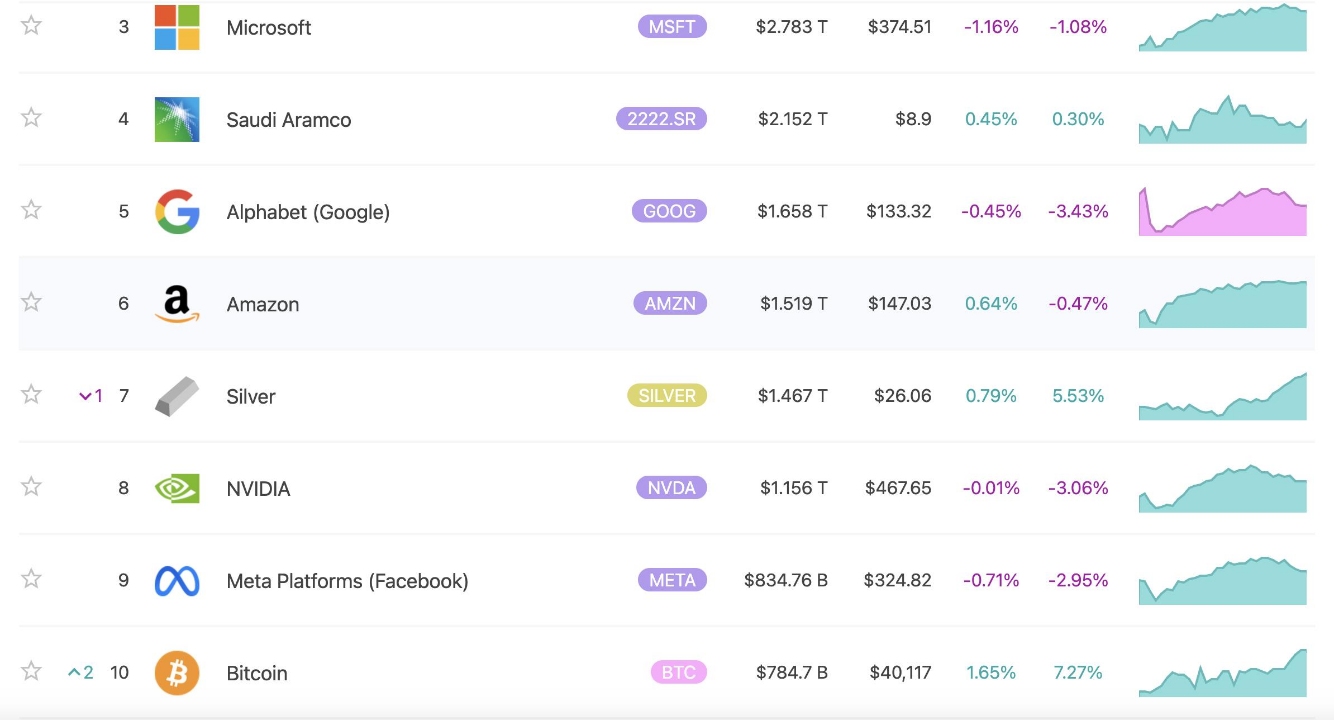Open Meta via its infinity logo
1334x720 pixels.
pyautogui.click(x=176, y=580)
